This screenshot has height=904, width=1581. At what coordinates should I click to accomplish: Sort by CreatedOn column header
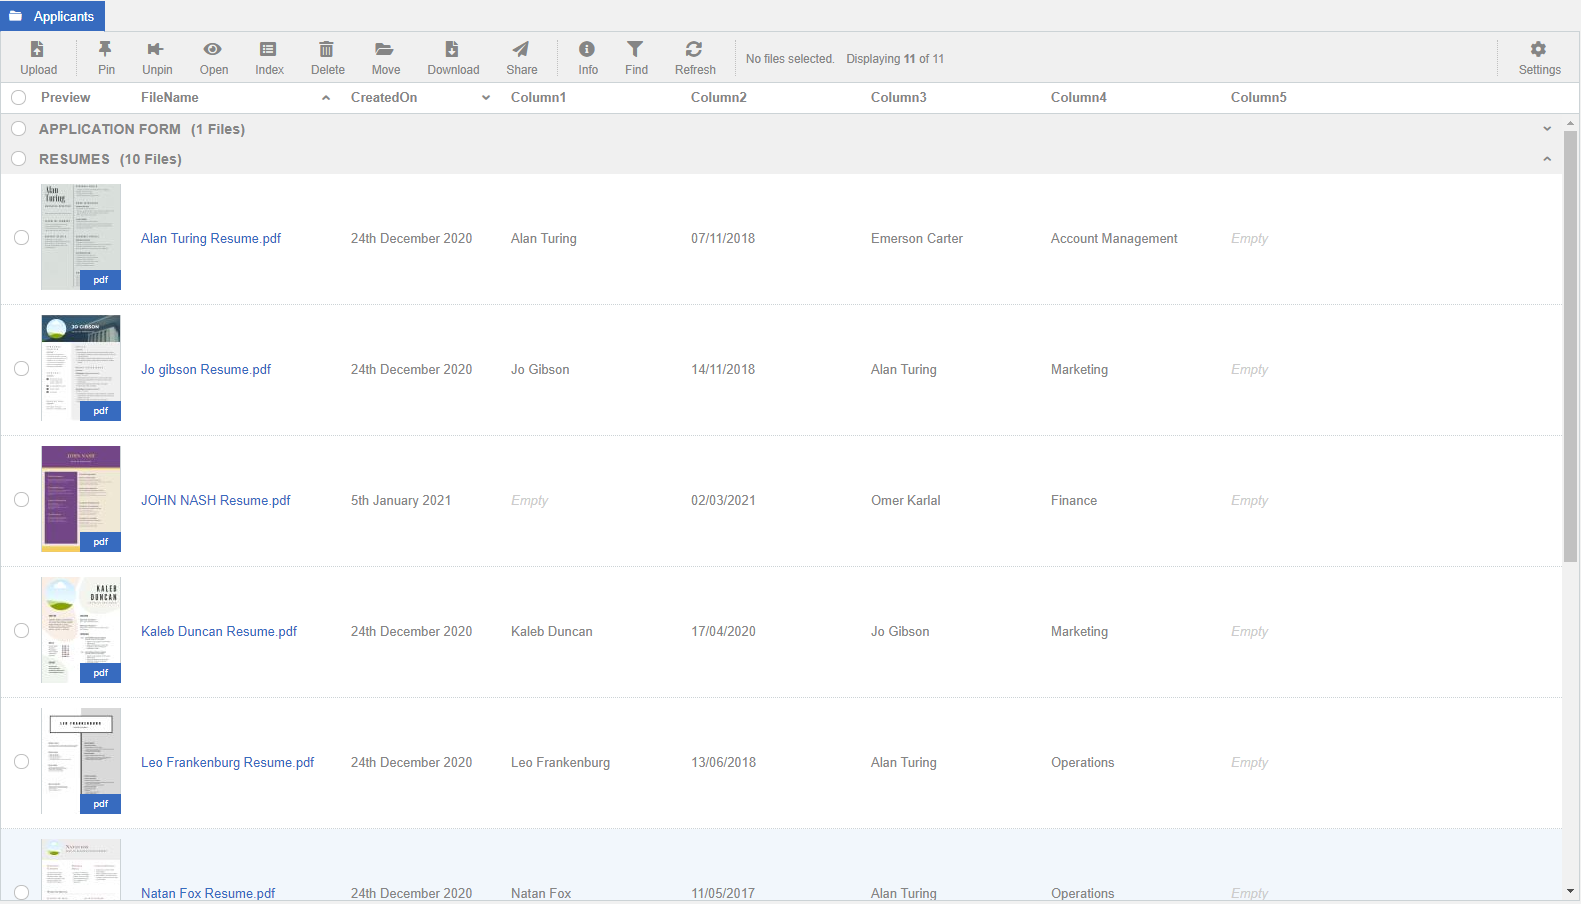(384, 98)
